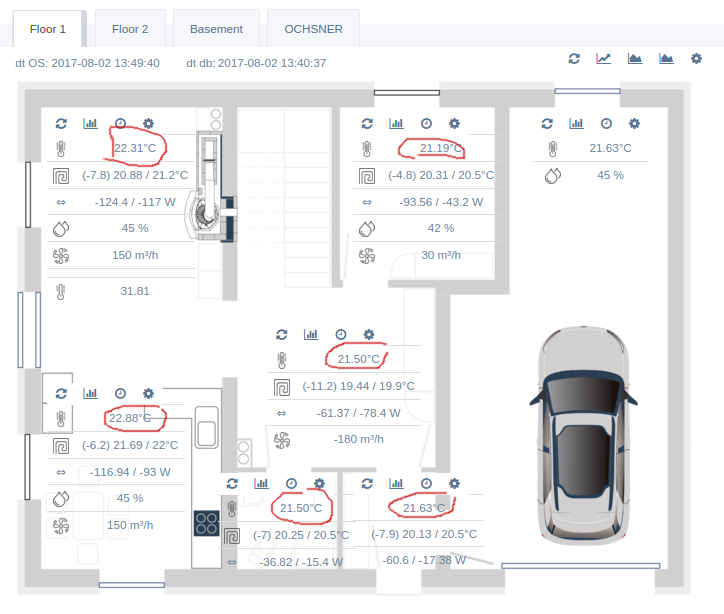Open bar chart for the 22.31°C room
The image size is (724, 614).
pyautogui.click(x=90, y=124)
